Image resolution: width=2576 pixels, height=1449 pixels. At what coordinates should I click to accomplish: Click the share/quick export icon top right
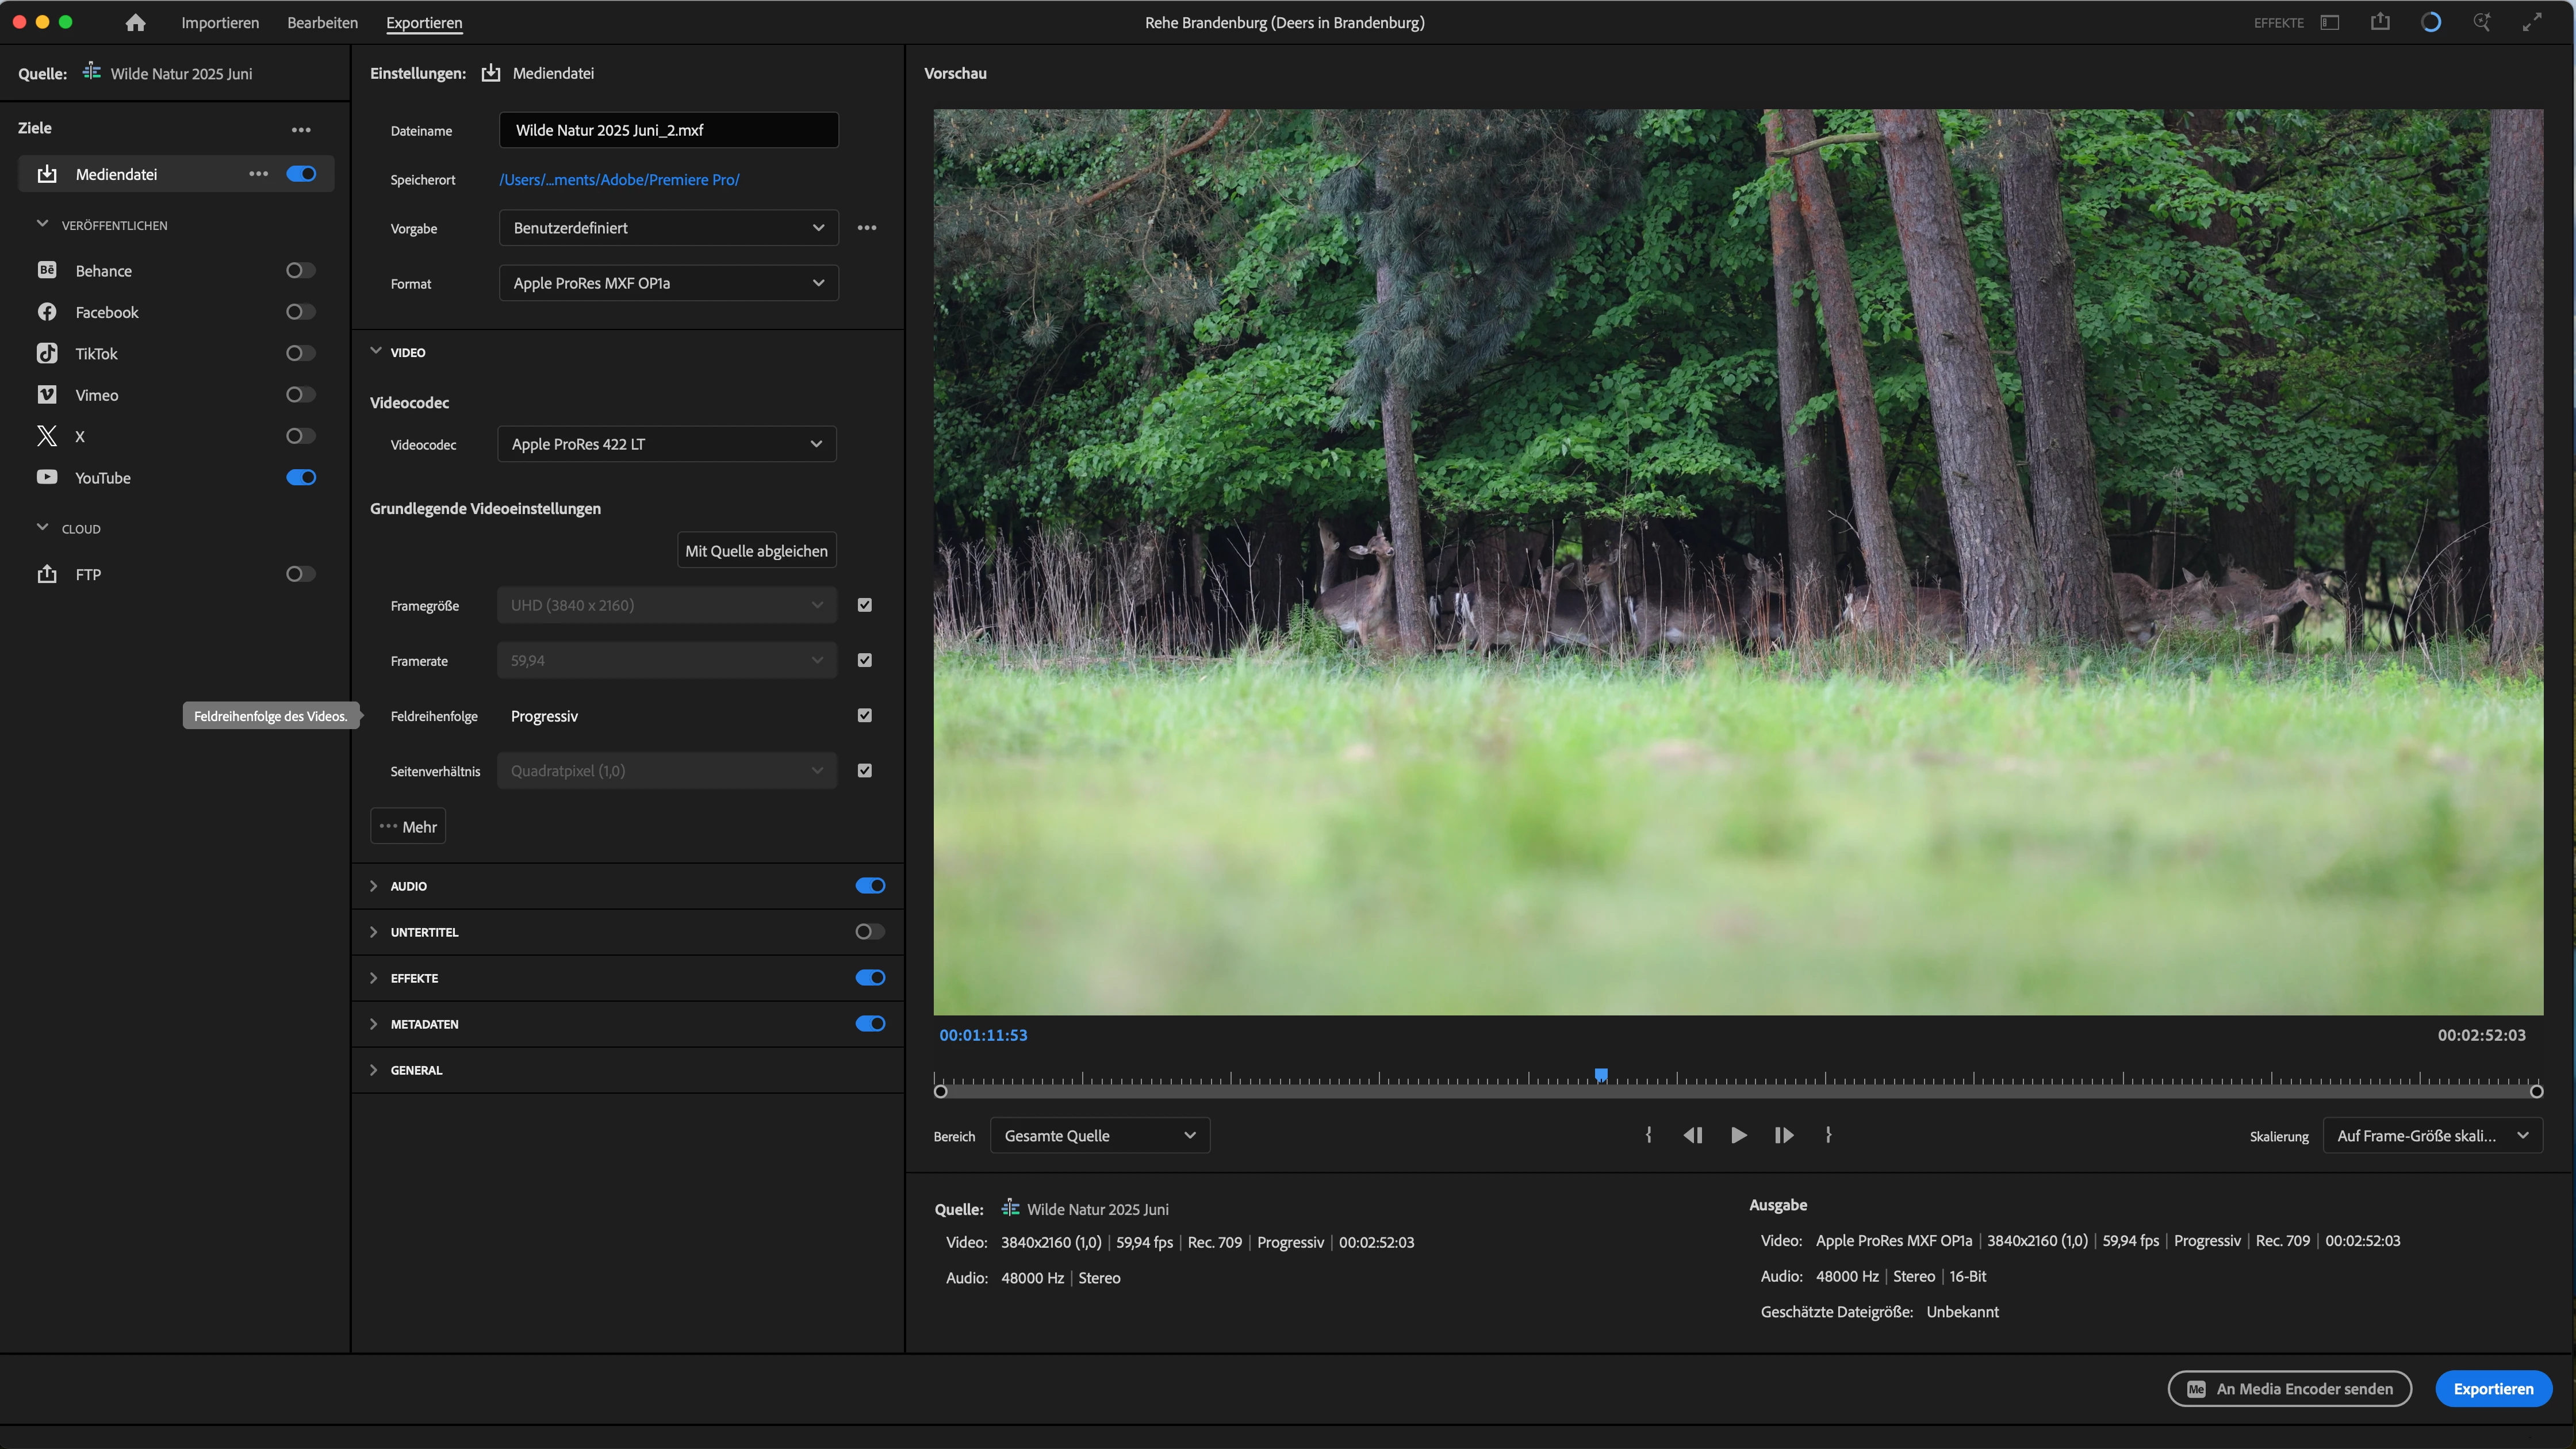pyautogui.click(x=2380, y=22)
